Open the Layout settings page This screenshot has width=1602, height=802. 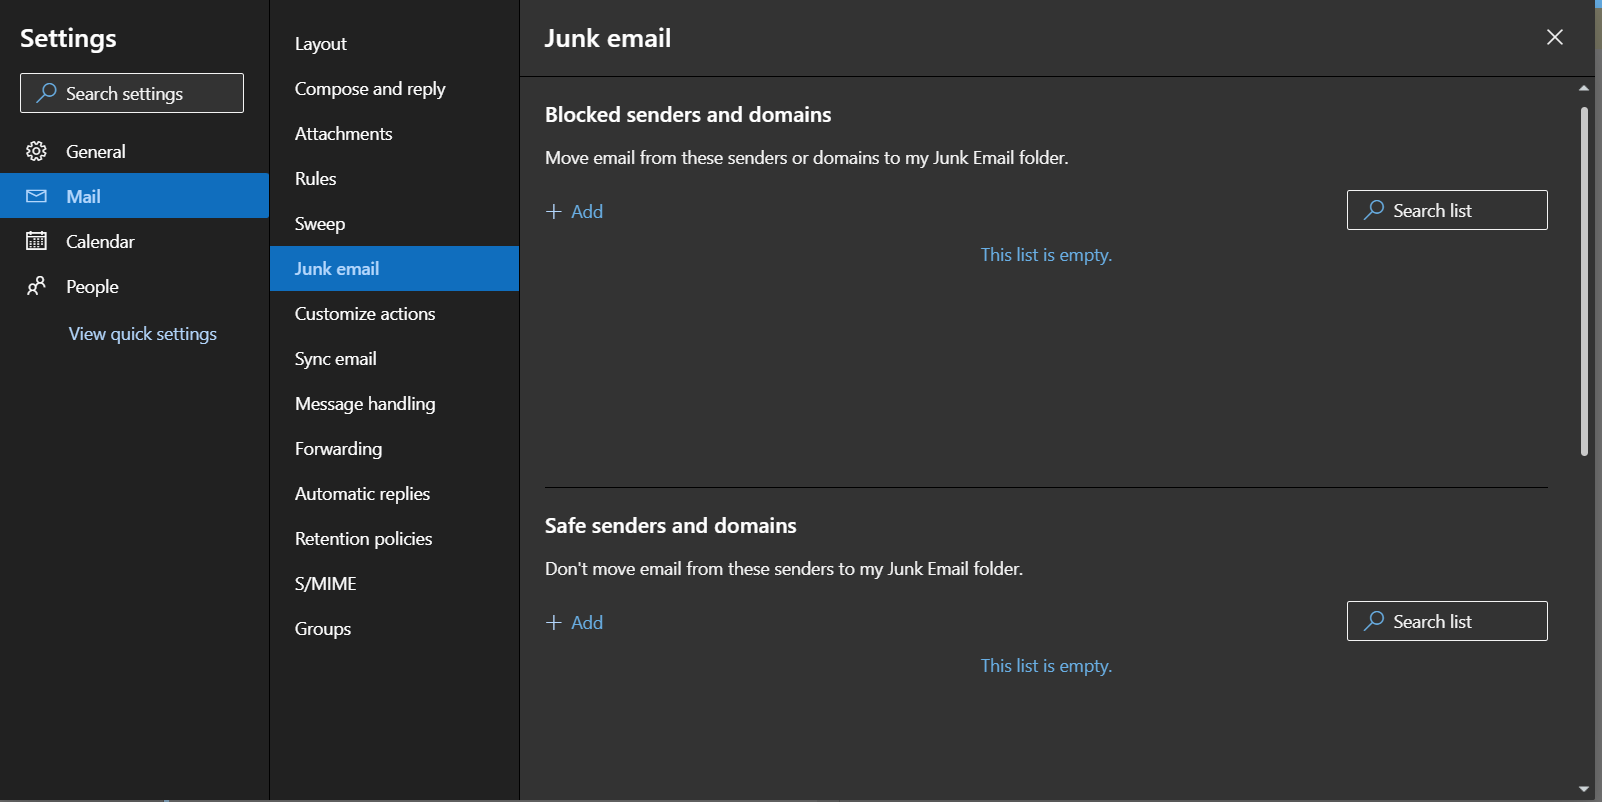pyautogui.click(x=394, y=44)
